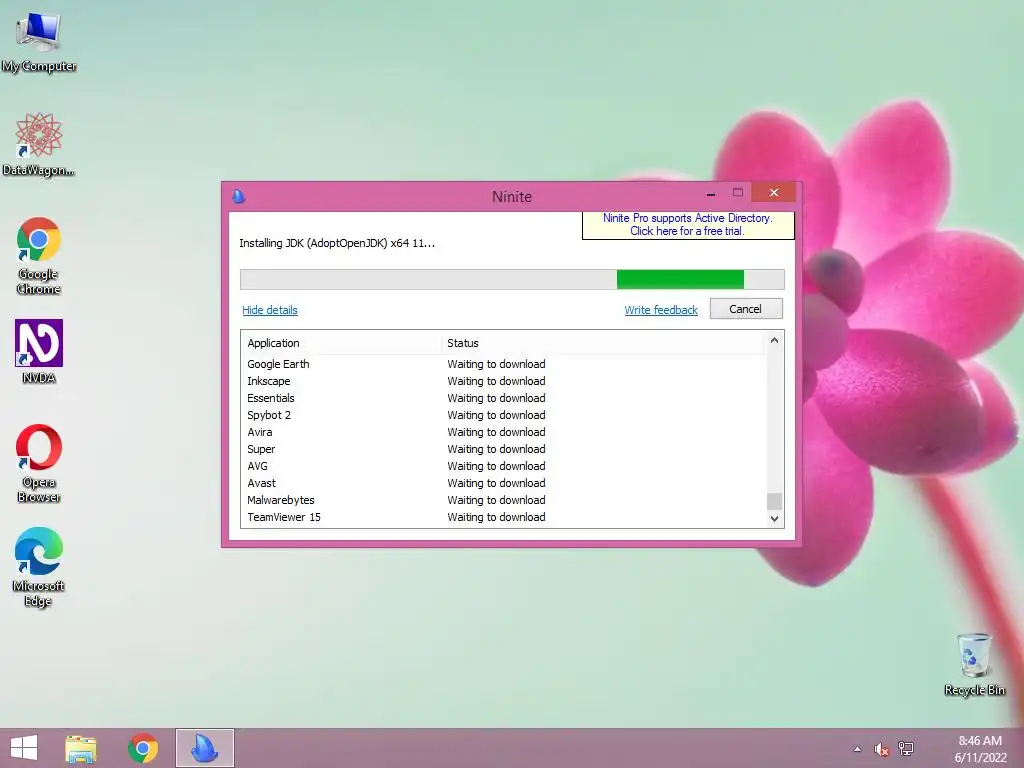Select the Essentials row
Image resolution: width=1024 pixels, height=768 pixels.
(503, 398)
